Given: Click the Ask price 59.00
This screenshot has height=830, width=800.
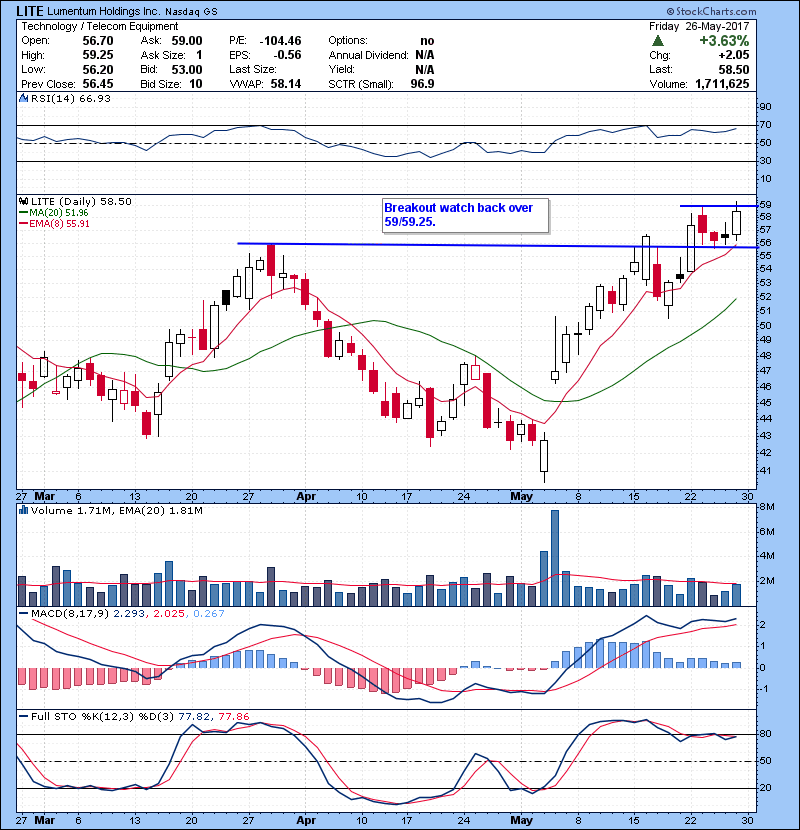Looking at the screenshot, I should click(x=187, y=41).
